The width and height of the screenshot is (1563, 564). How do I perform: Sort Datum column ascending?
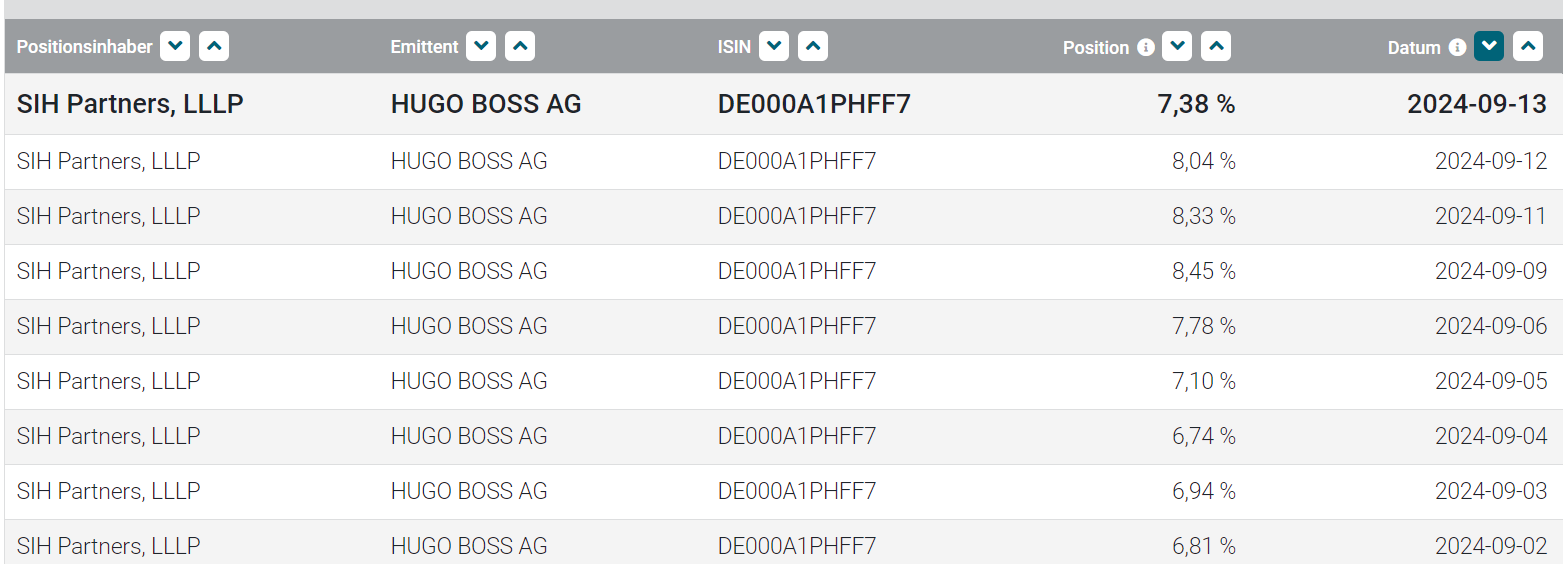(x=1528, y=46)
